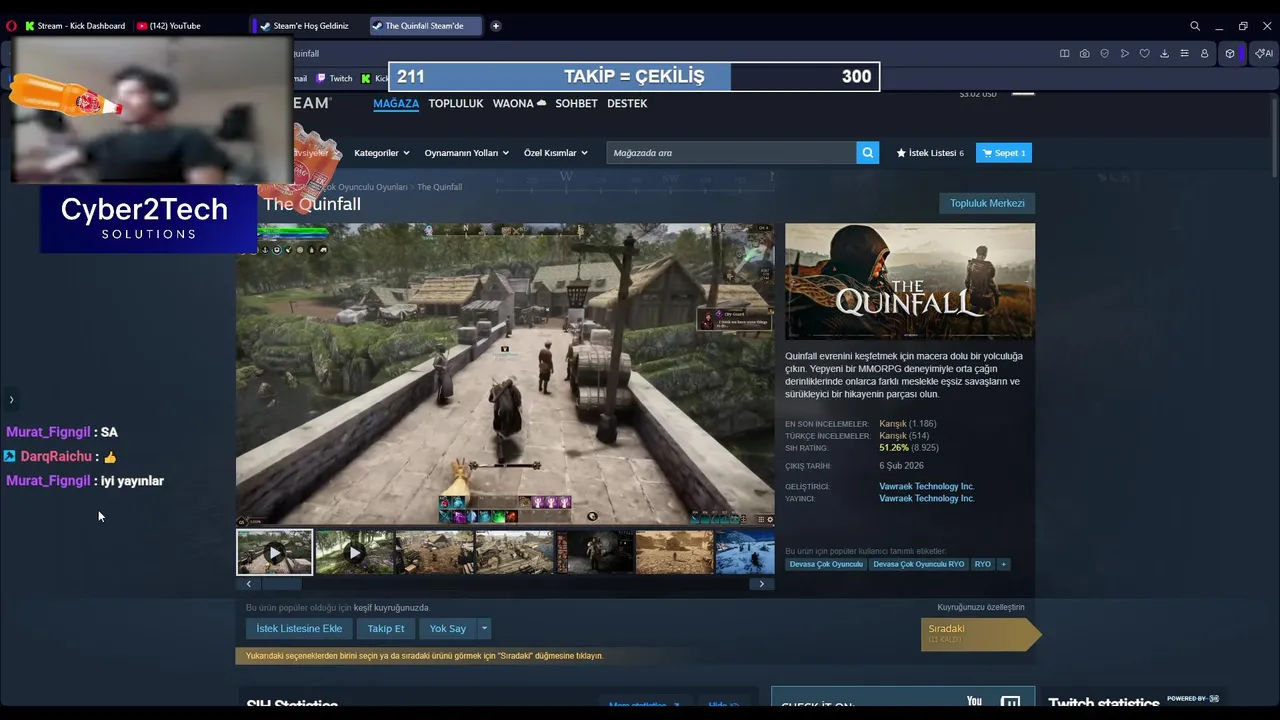Select The Quinfall Steam'de tab
Screen dimensions: 1280x720
424,26
